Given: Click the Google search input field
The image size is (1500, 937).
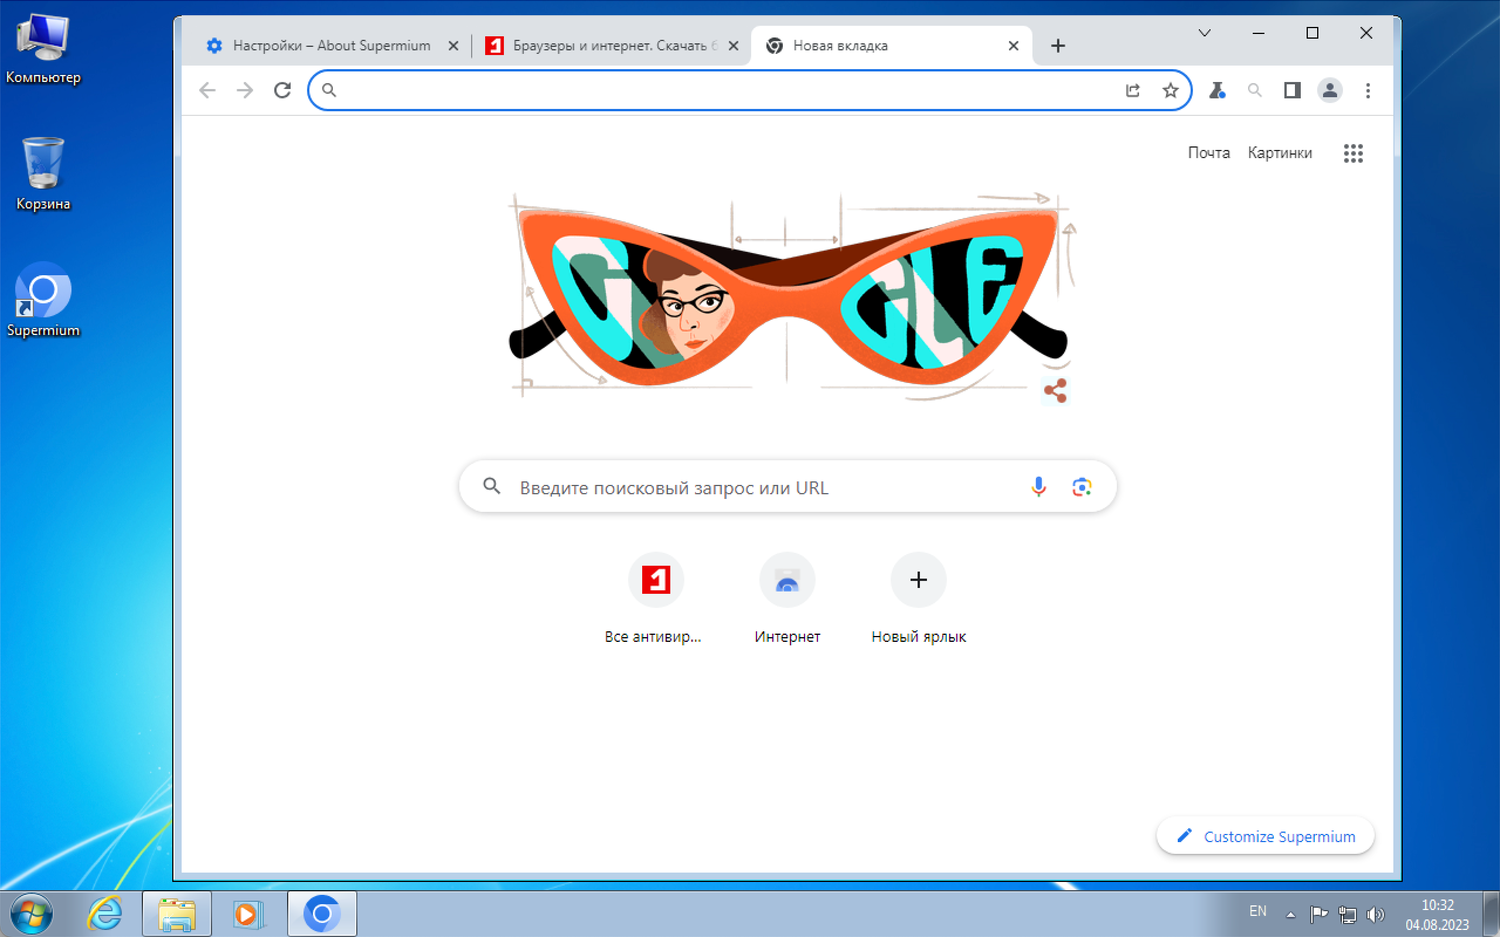Looking at the screenshot, I should (788, 487).
